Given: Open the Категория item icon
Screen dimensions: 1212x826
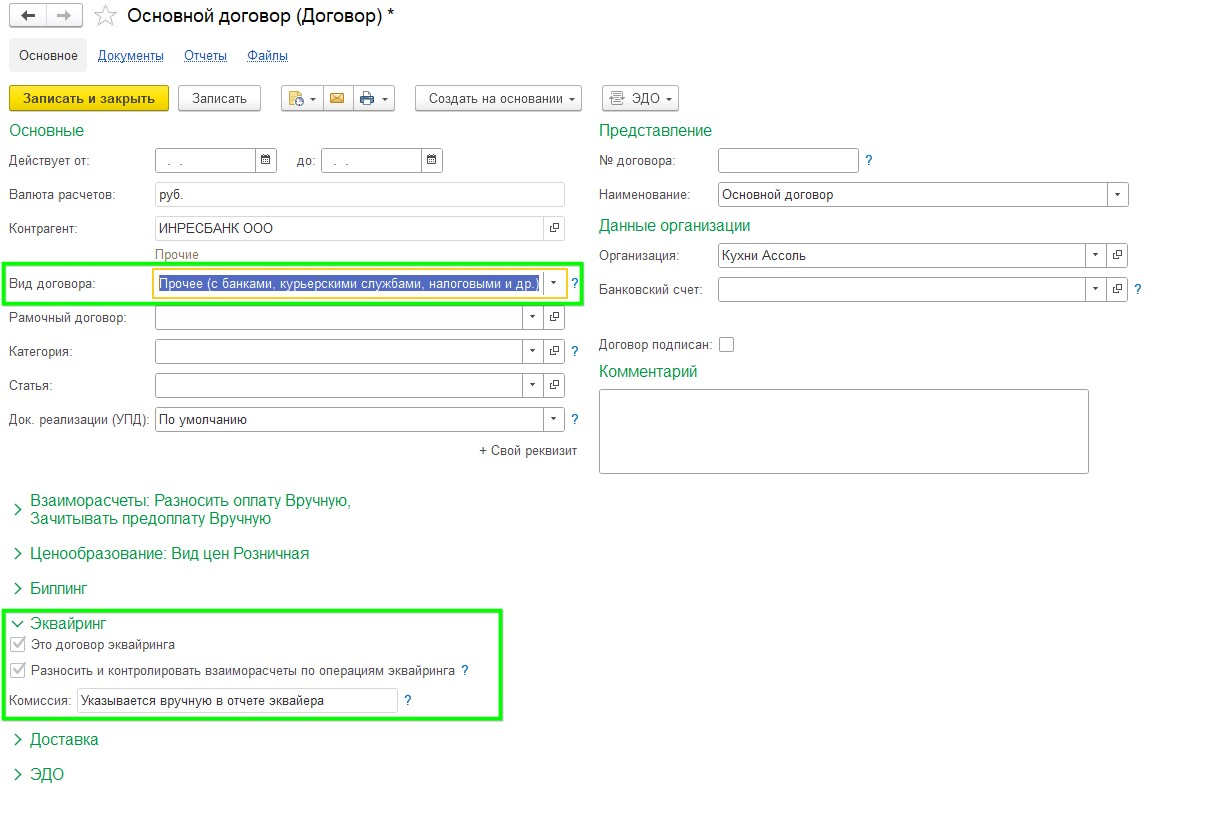Looking at the screenshot, I should (554, 352).
